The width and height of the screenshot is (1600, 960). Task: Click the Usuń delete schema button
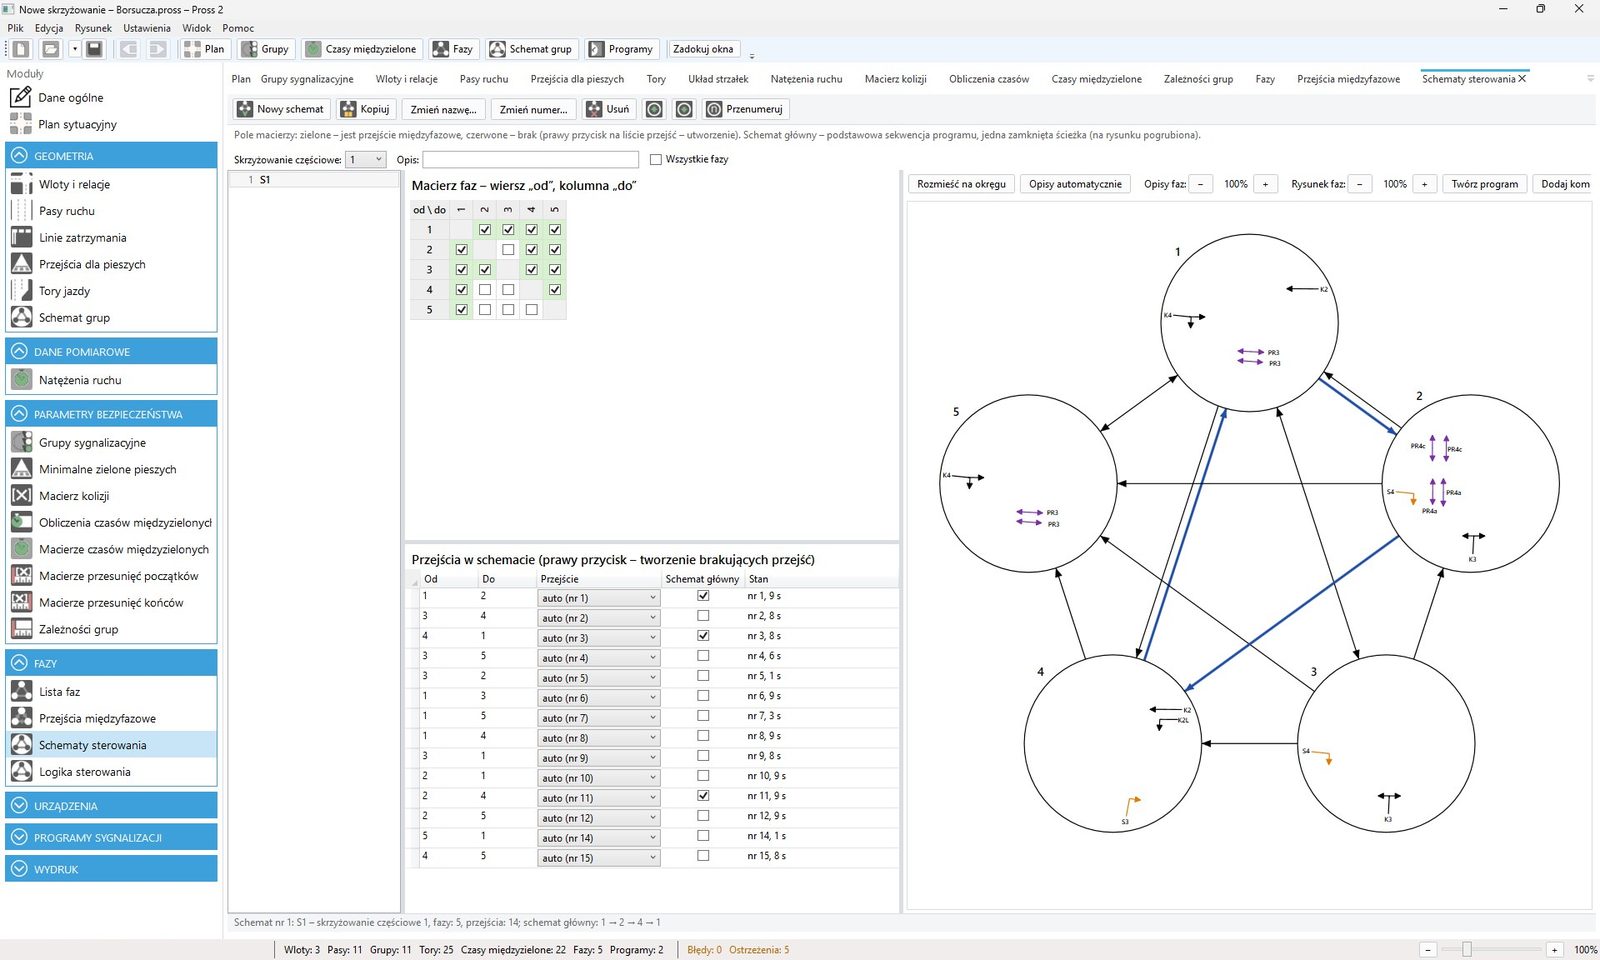608,109
